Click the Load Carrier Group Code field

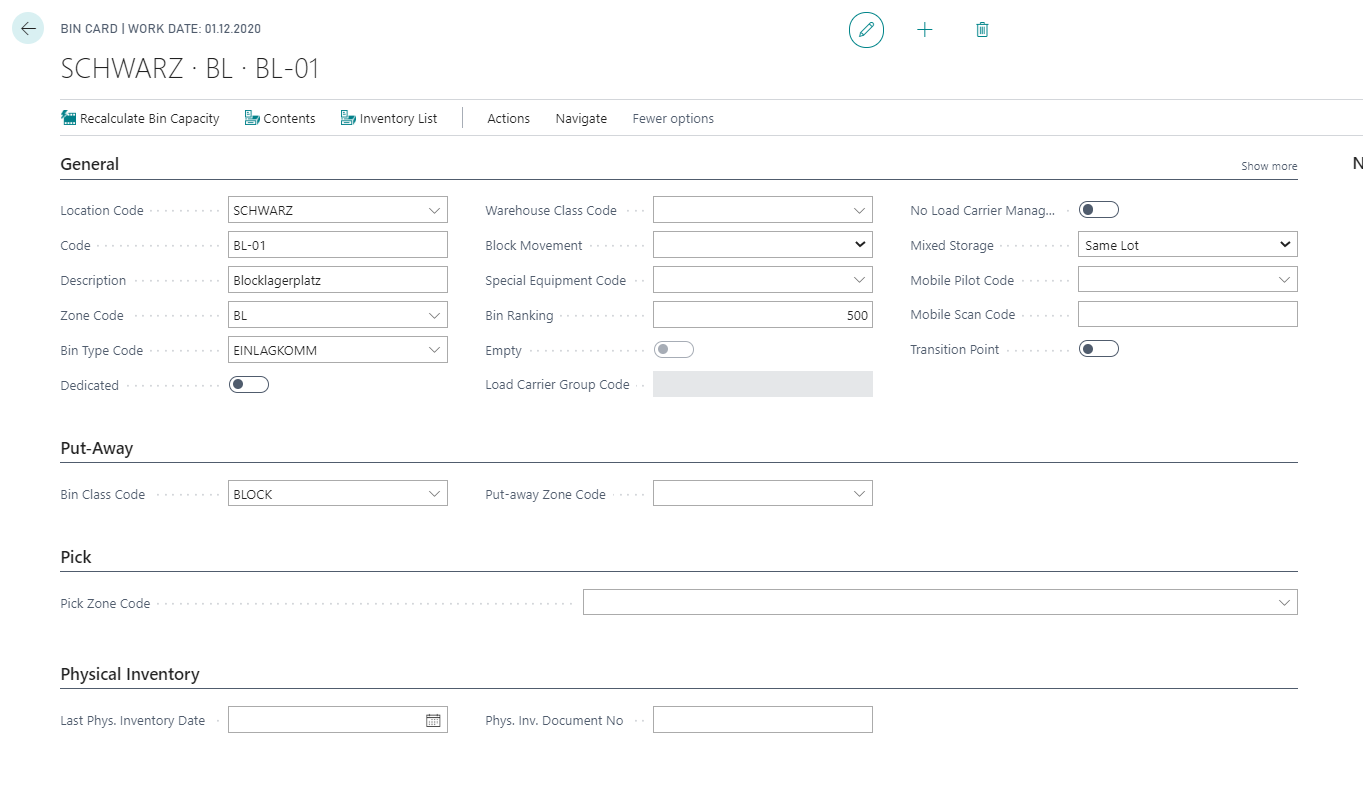(x=763, y=384)
